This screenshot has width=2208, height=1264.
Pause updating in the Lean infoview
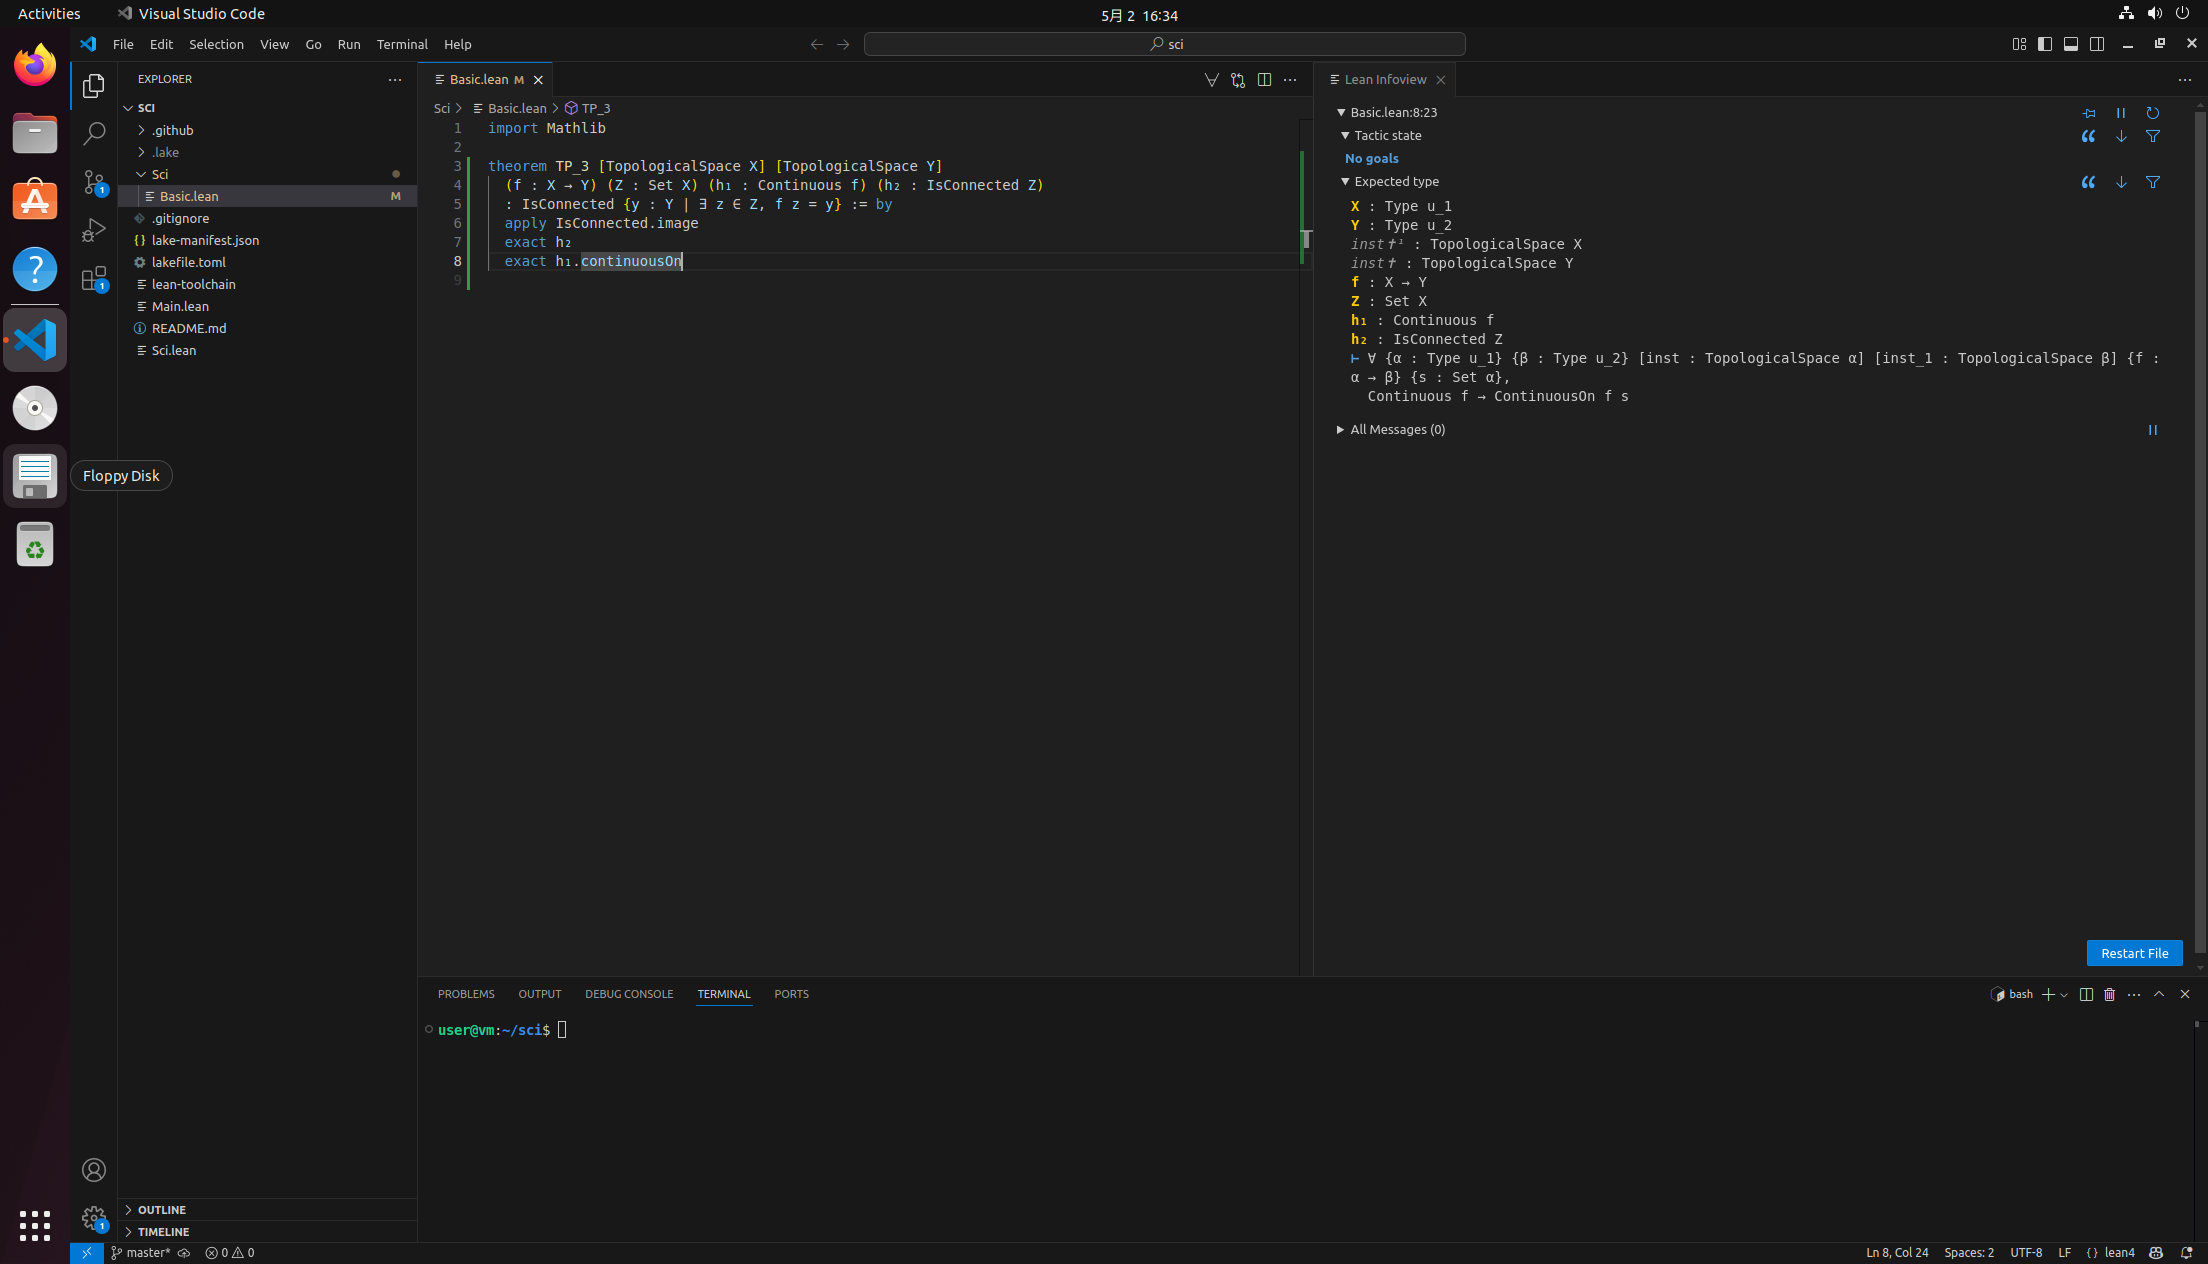coord(2121,113)
